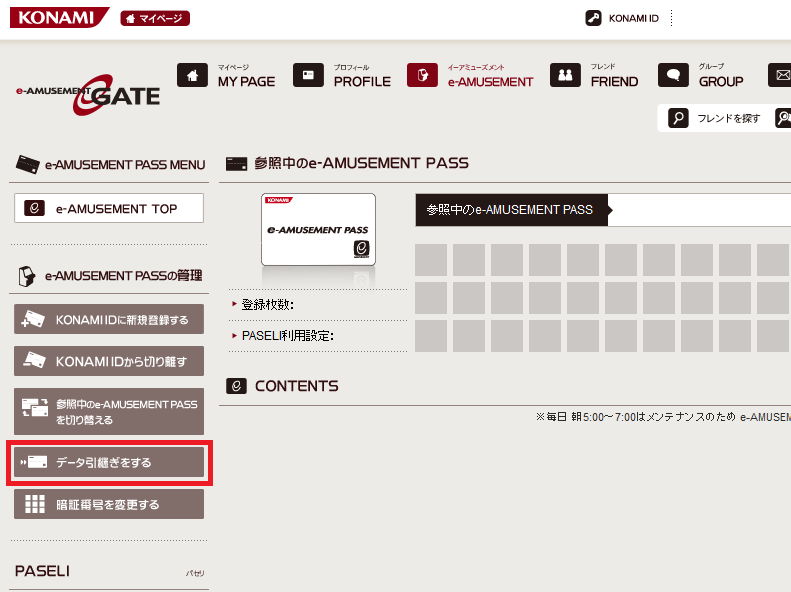This screenshot has width=791, height=592.
Task: Open the MY PAGE navigation tab
Action: pos(246,81)
